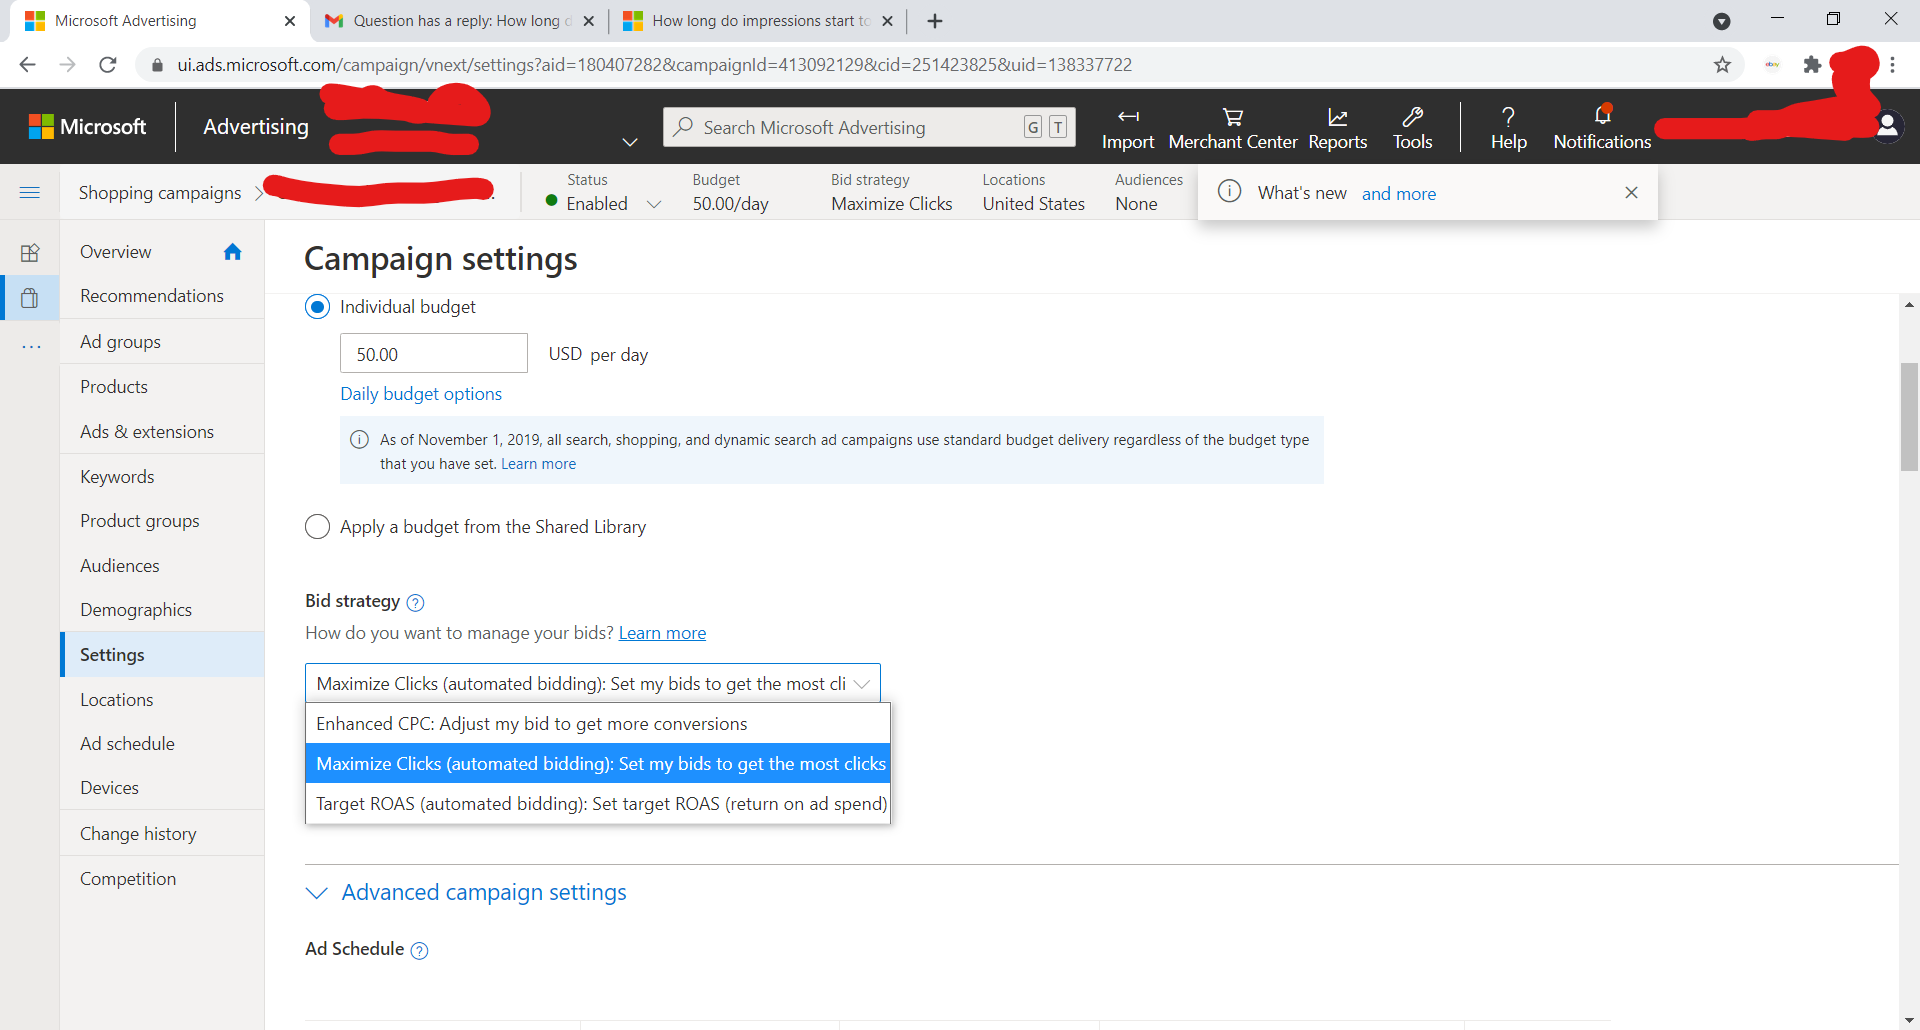This screenshot has width=1920, height=1030.
Task: Toggle the hamburger navigation menu
Action: [x=30, y=192]
